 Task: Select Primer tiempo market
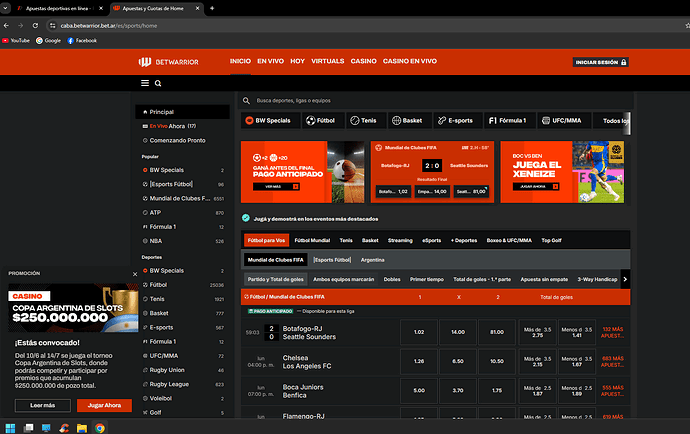click(426, 279)
